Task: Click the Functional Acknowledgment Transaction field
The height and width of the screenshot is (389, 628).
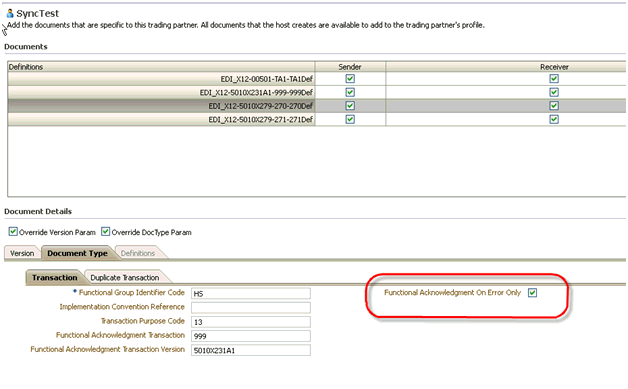Action: [x=251, y=336]
